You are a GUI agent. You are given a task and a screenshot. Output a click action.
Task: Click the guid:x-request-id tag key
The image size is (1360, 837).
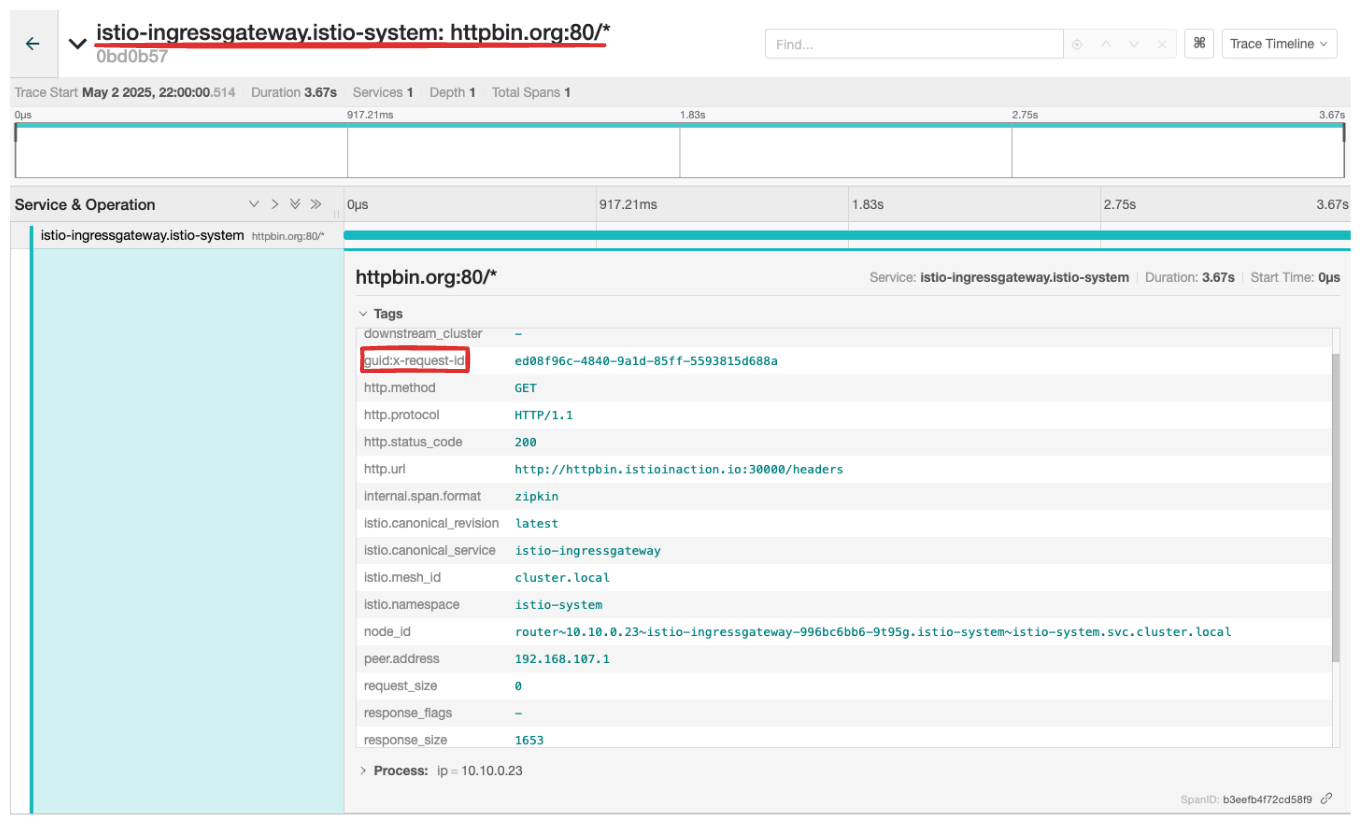tap(415, 360)
